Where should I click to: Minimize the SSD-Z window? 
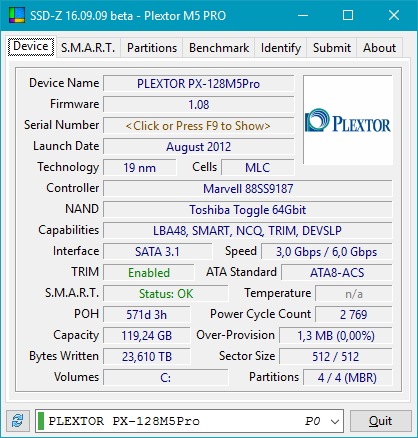(x=303, y=15)
